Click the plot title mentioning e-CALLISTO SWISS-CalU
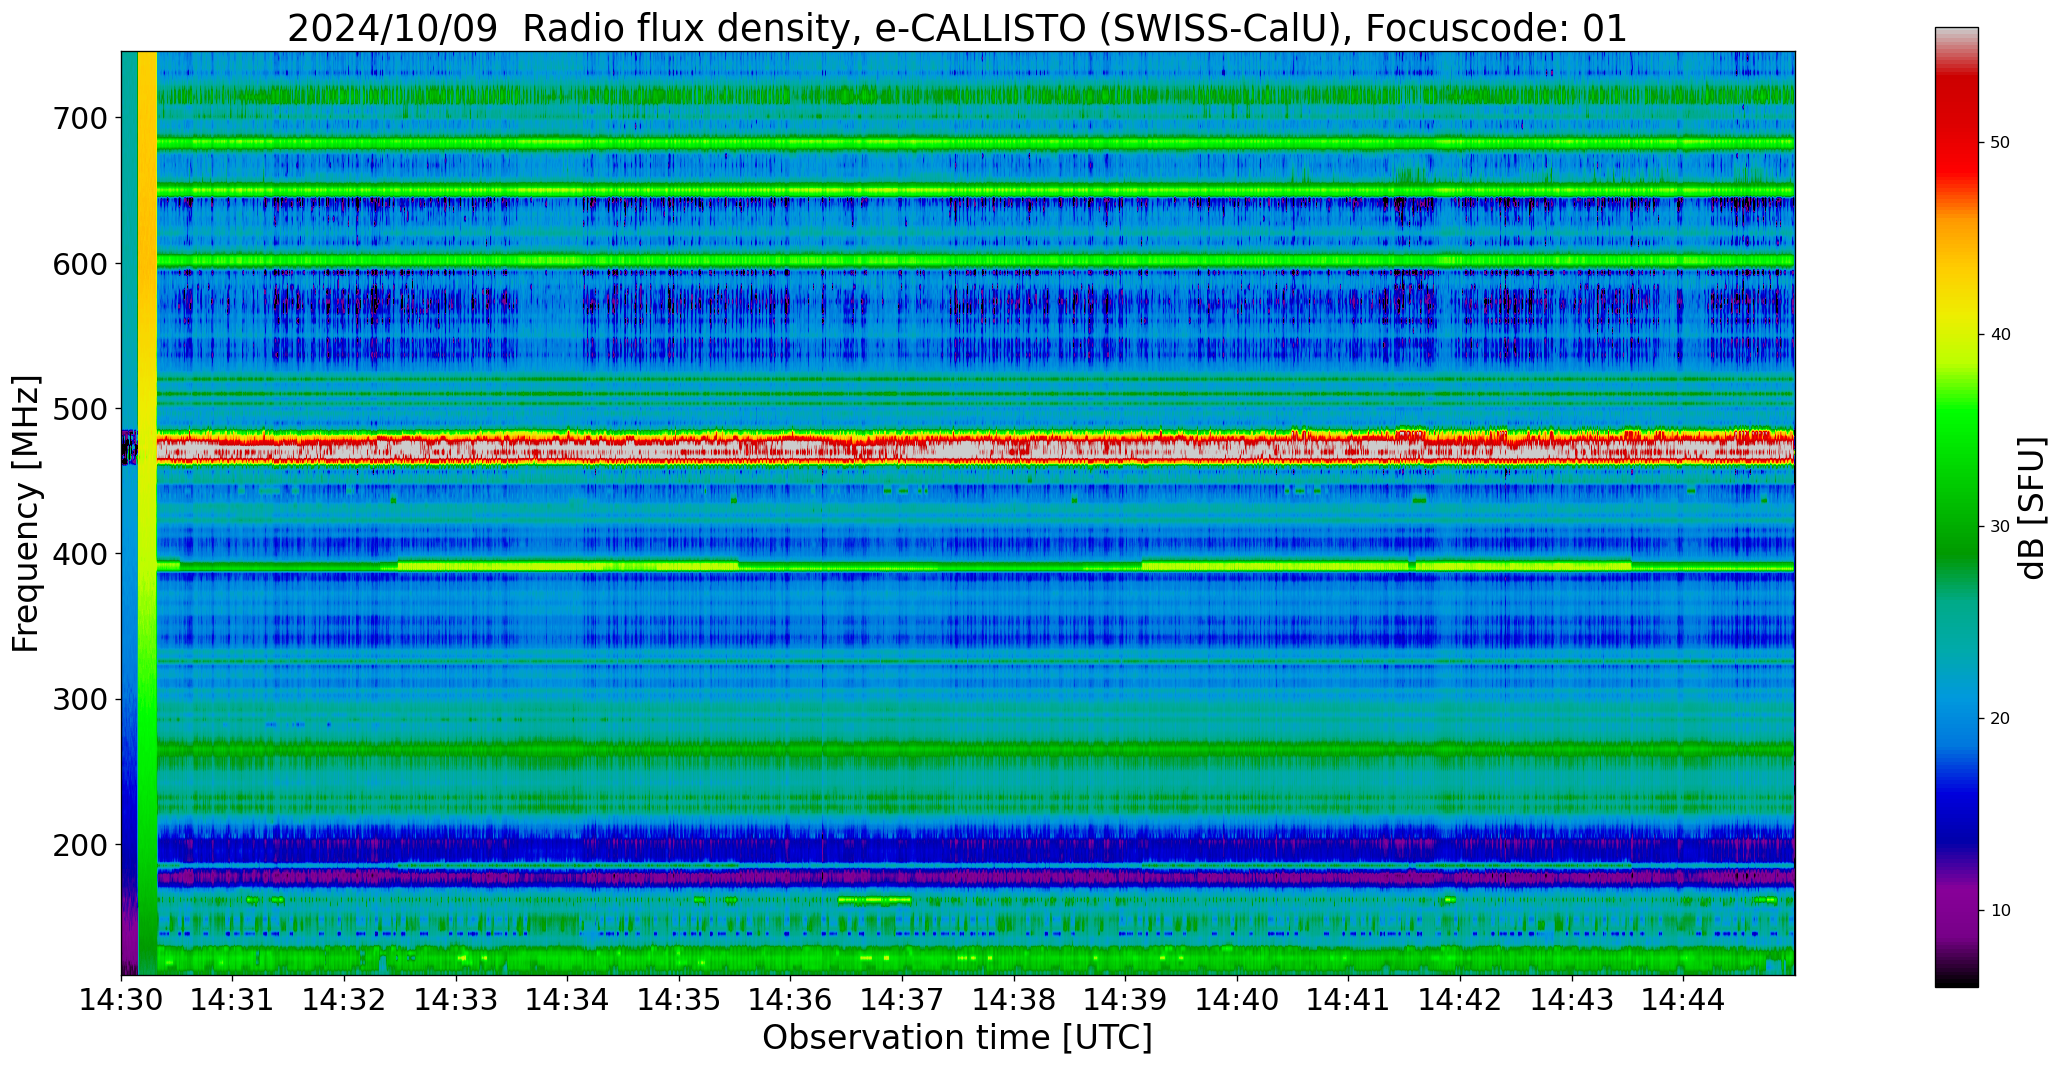This screenshot has width=2062, height=1067. coord(957,29)
